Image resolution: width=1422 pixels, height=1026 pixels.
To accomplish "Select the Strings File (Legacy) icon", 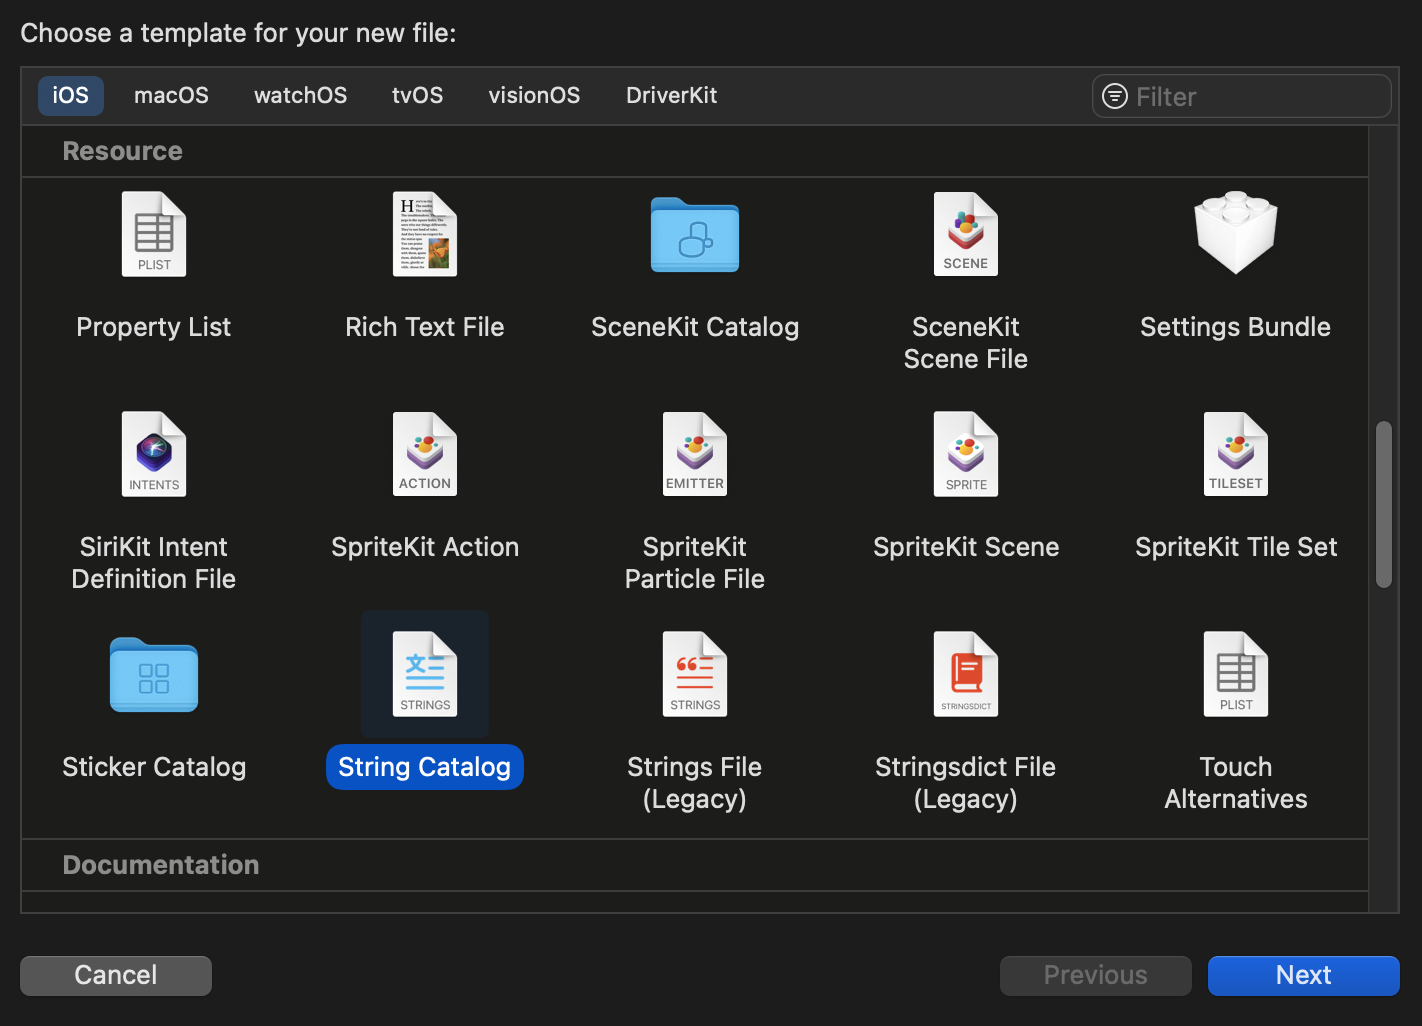I will coord(695,674).
